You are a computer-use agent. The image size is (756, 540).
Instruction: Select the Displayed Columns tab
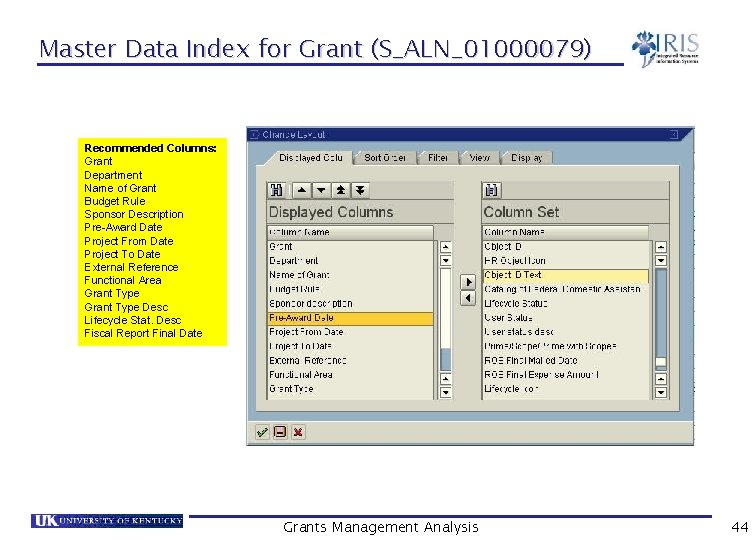(x=311, y=158)
